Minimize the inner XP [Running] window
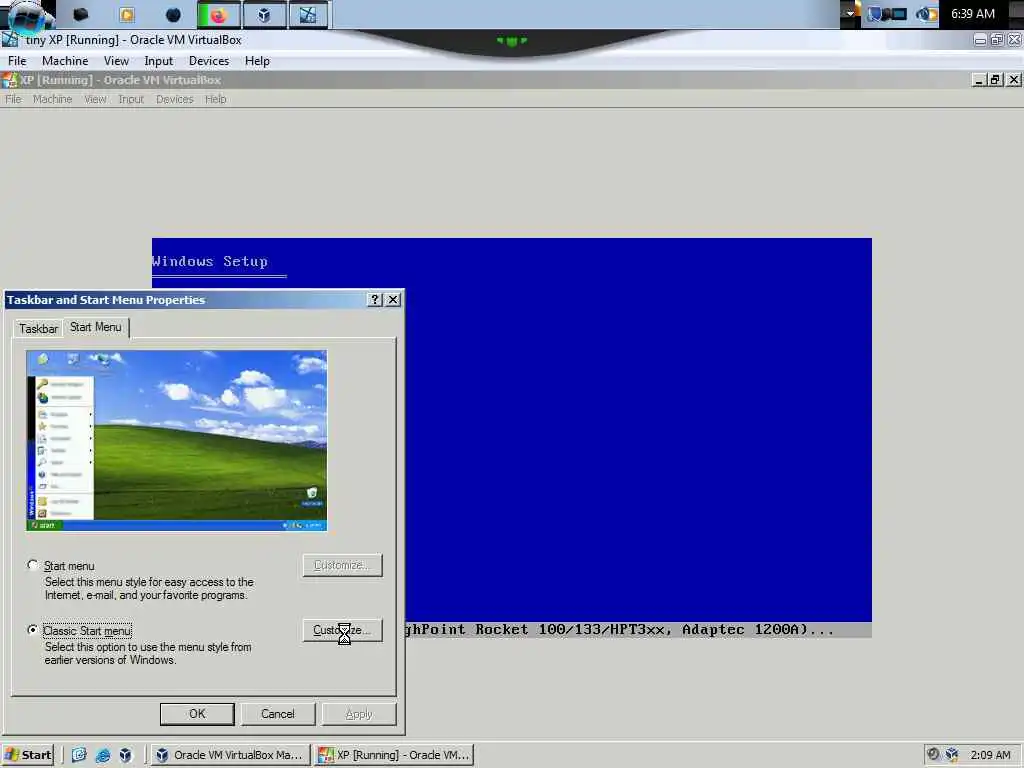1024x768 pixels. [x=978, y=80]
